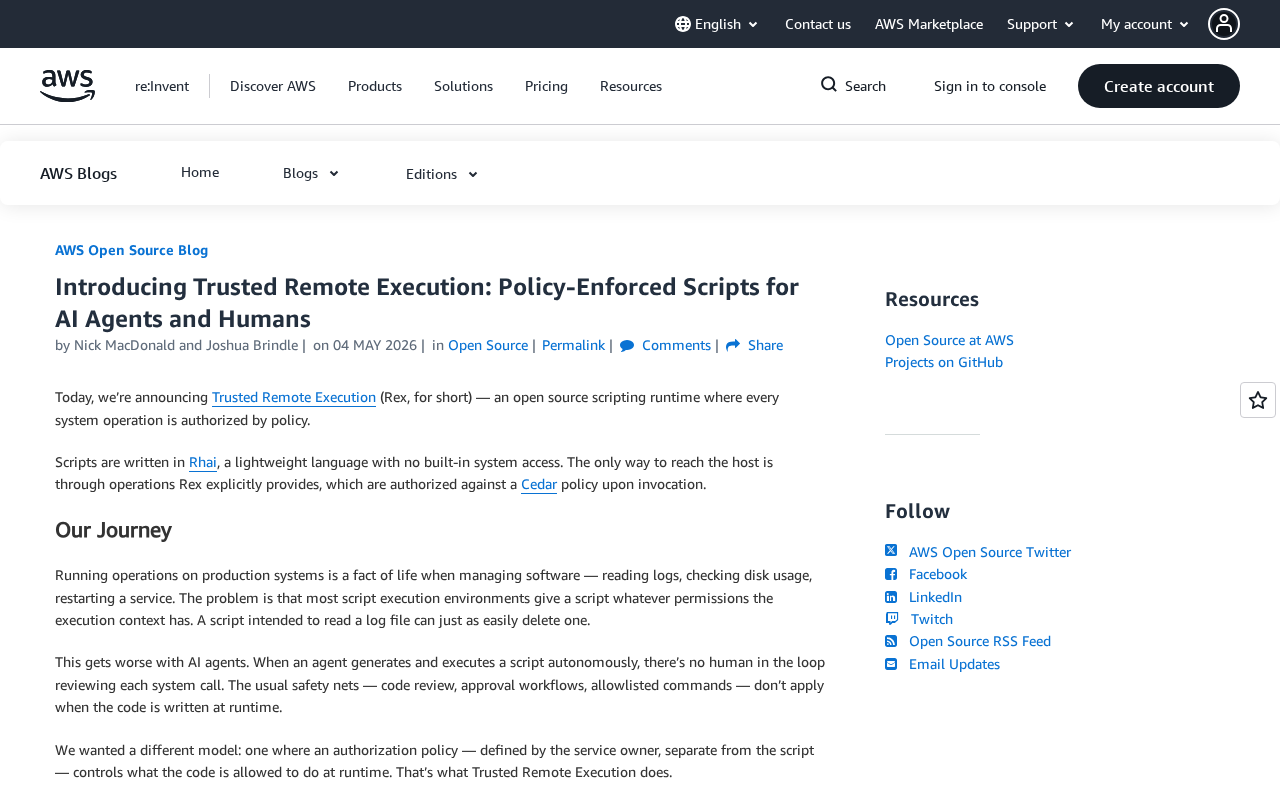Screen dimensions: 1280x800
Task: Click the search magnifier icon
Action: (x=829, y=85)
